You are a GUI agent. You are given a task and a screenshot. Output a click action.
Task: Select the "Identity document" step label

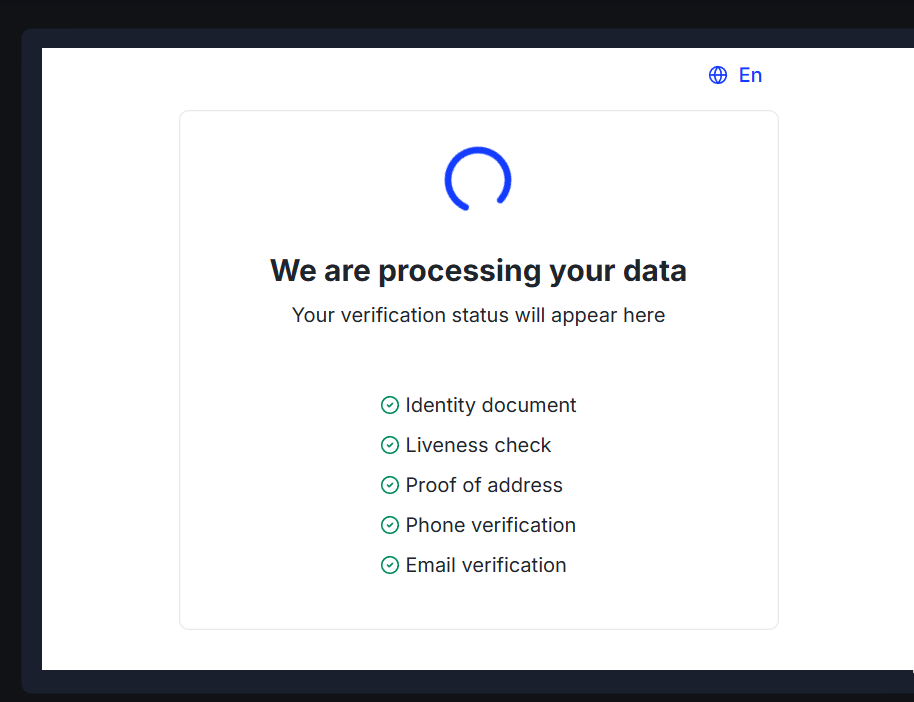490,405
